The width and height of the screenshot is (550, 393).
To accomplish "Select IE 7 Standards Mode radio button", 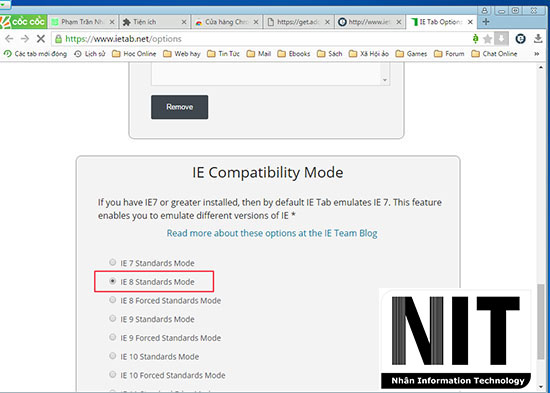I will point(113,262).
